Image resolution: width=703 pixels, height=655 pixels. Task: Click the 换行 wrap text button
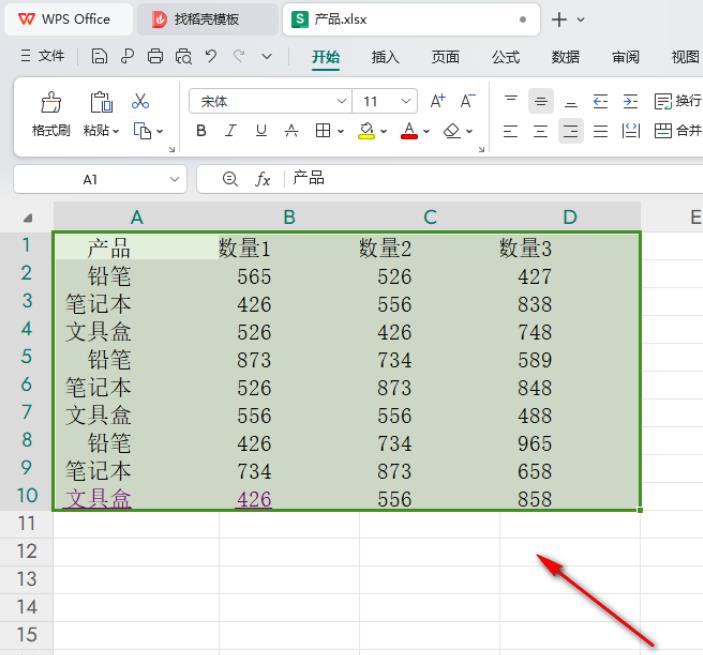[678, 101]
